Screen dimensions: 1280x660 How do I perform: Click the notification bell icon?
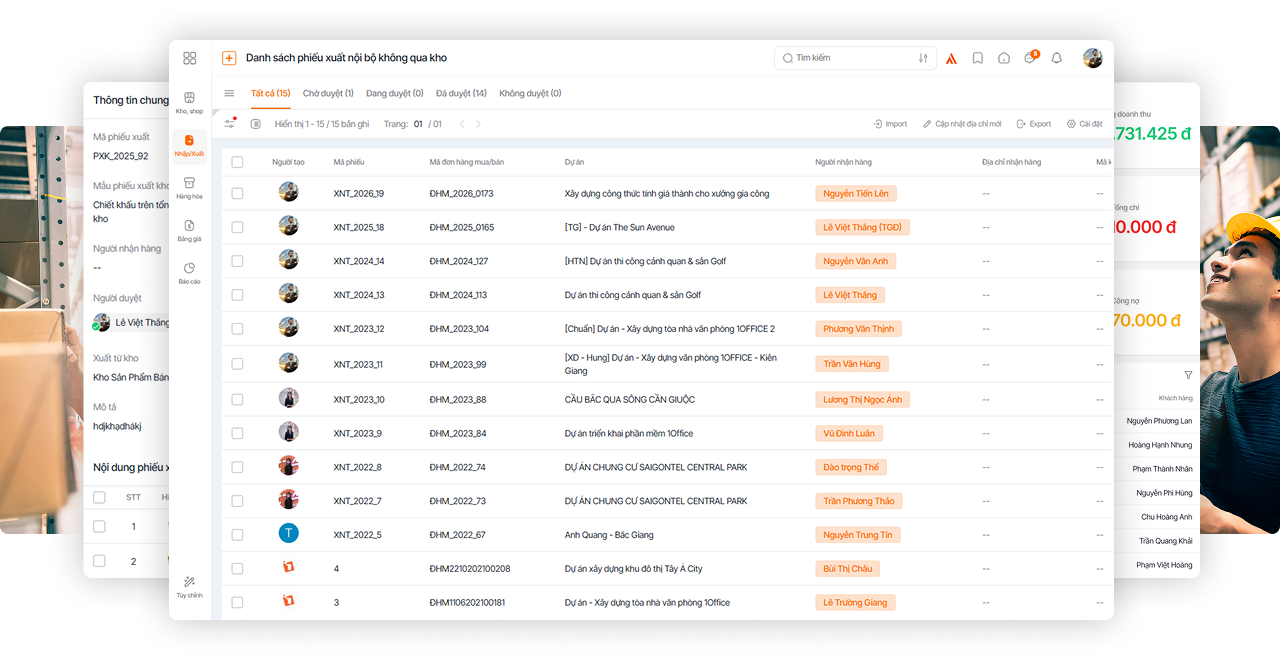coord(1057,58)
